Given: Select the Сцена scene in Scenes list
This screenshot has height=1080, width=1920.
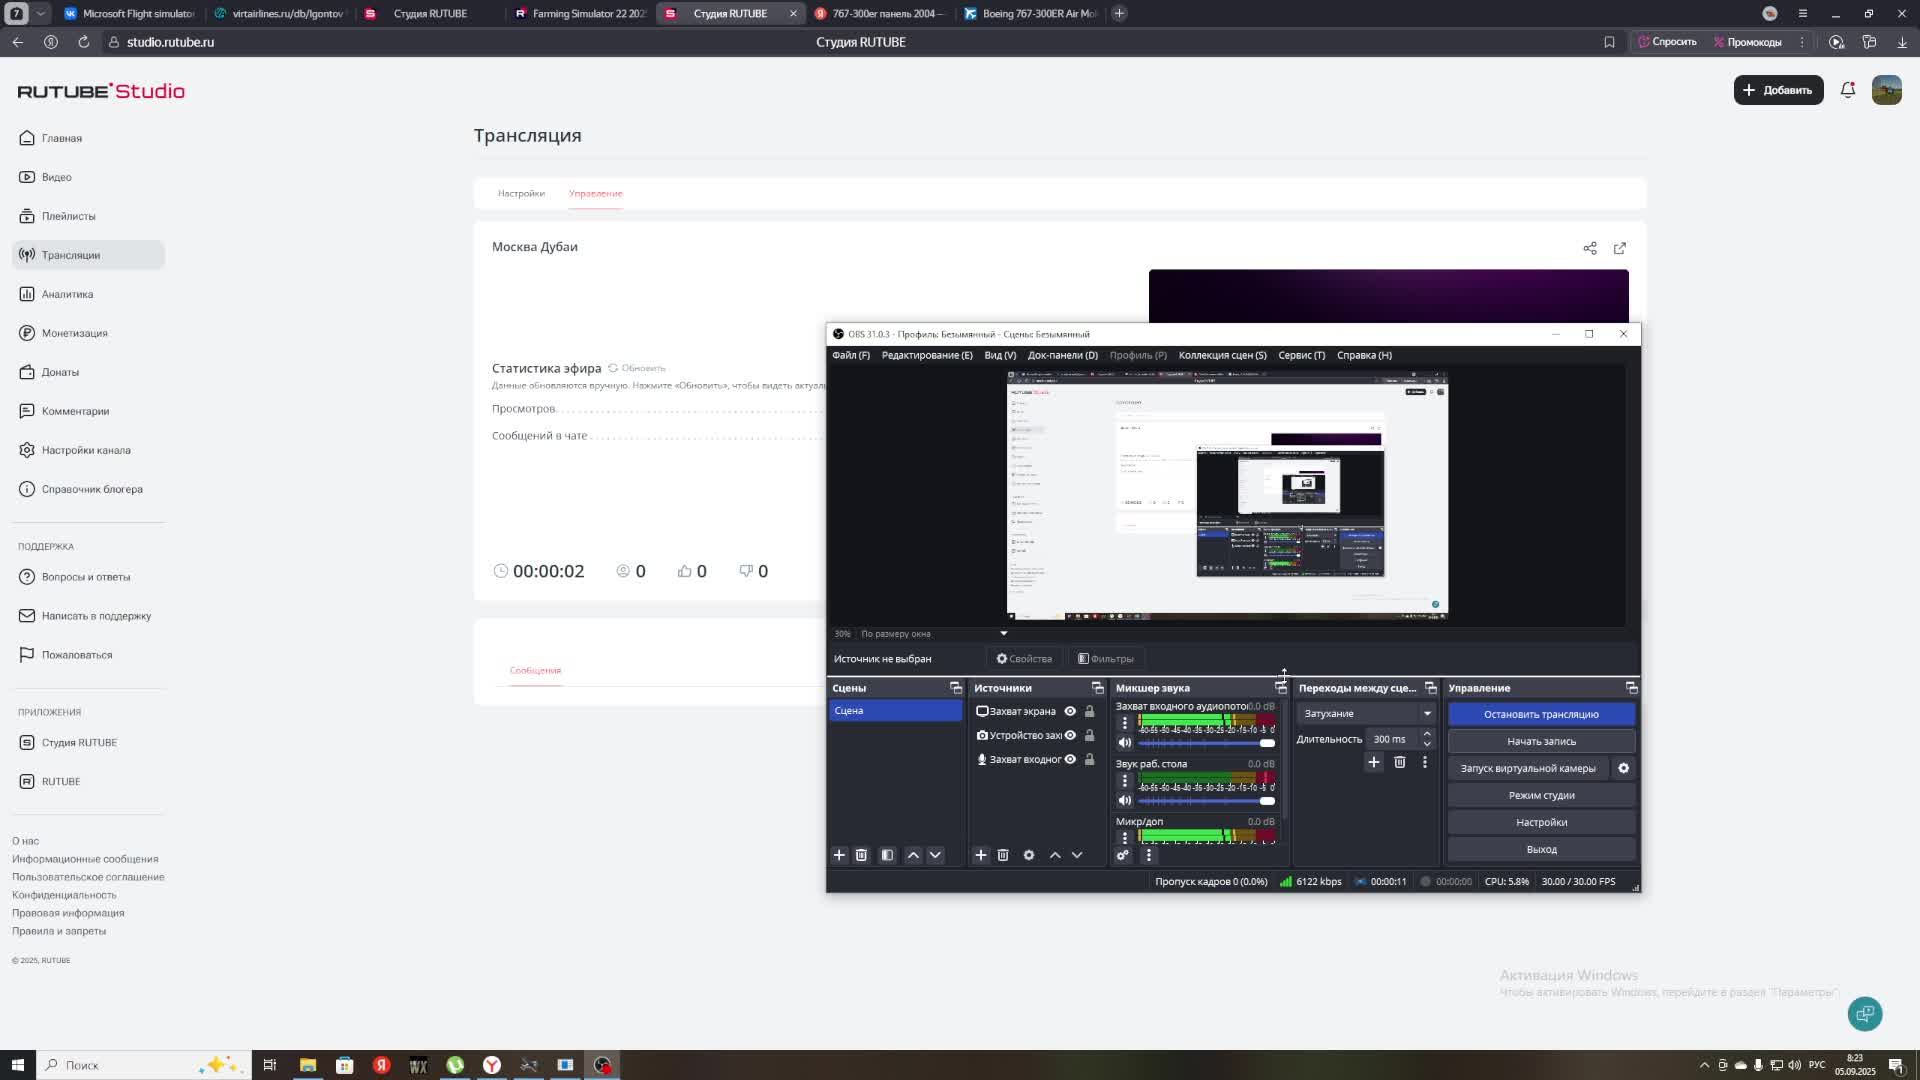Looking at the screenshot, I should tap(895, 711).
